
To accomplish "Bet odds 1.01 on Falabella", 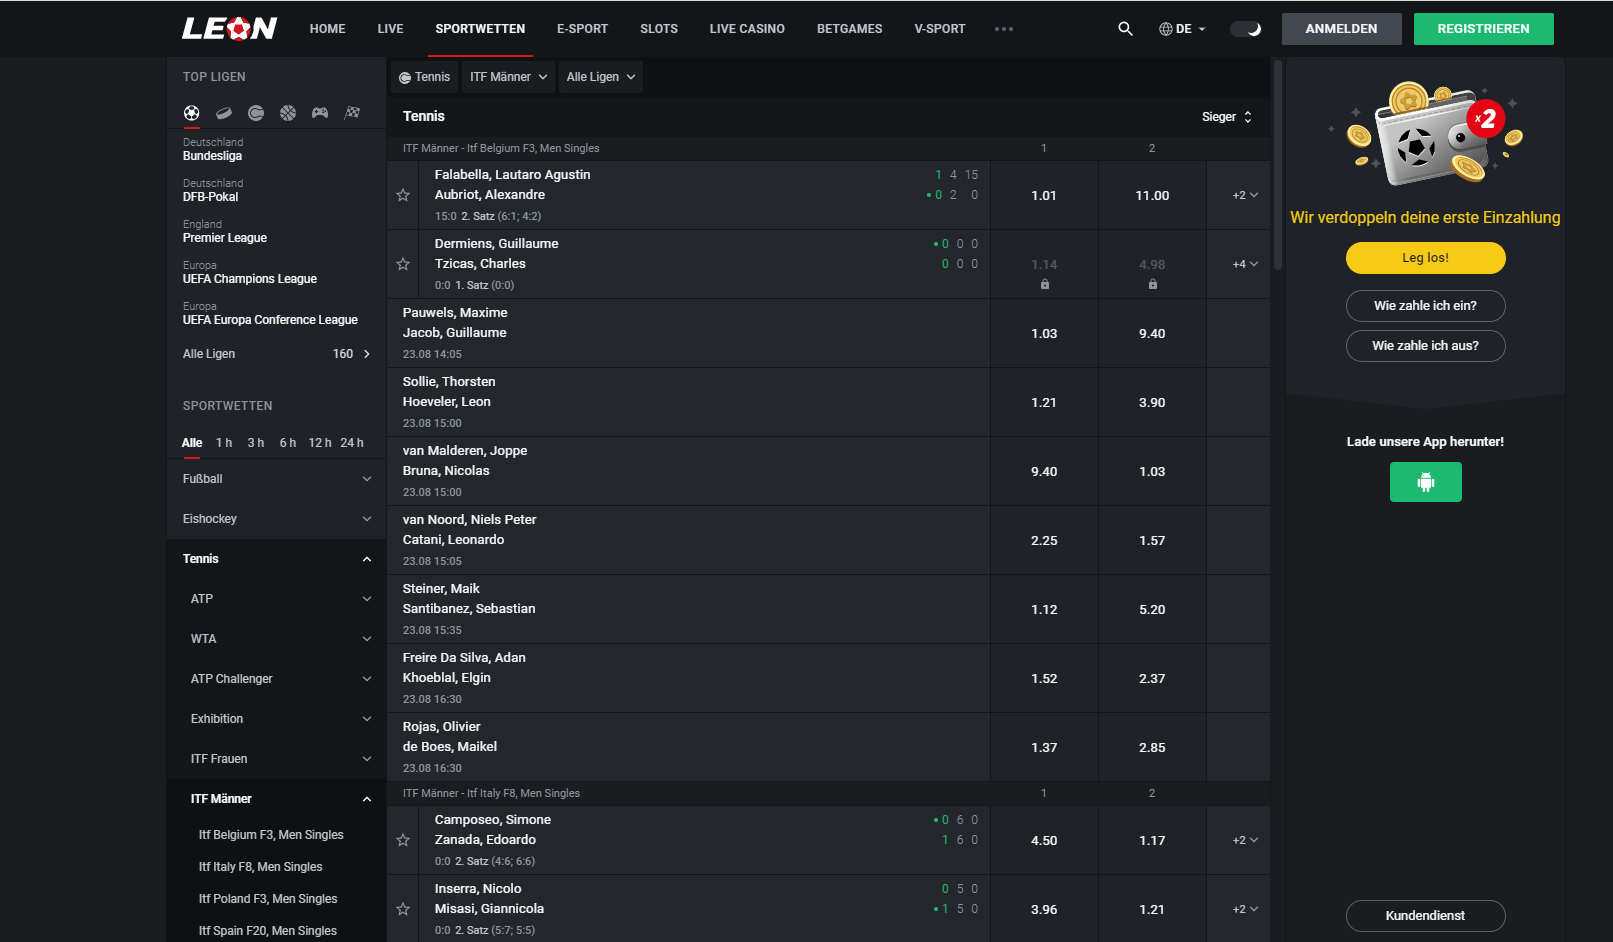I will [x=1044, y=195].
